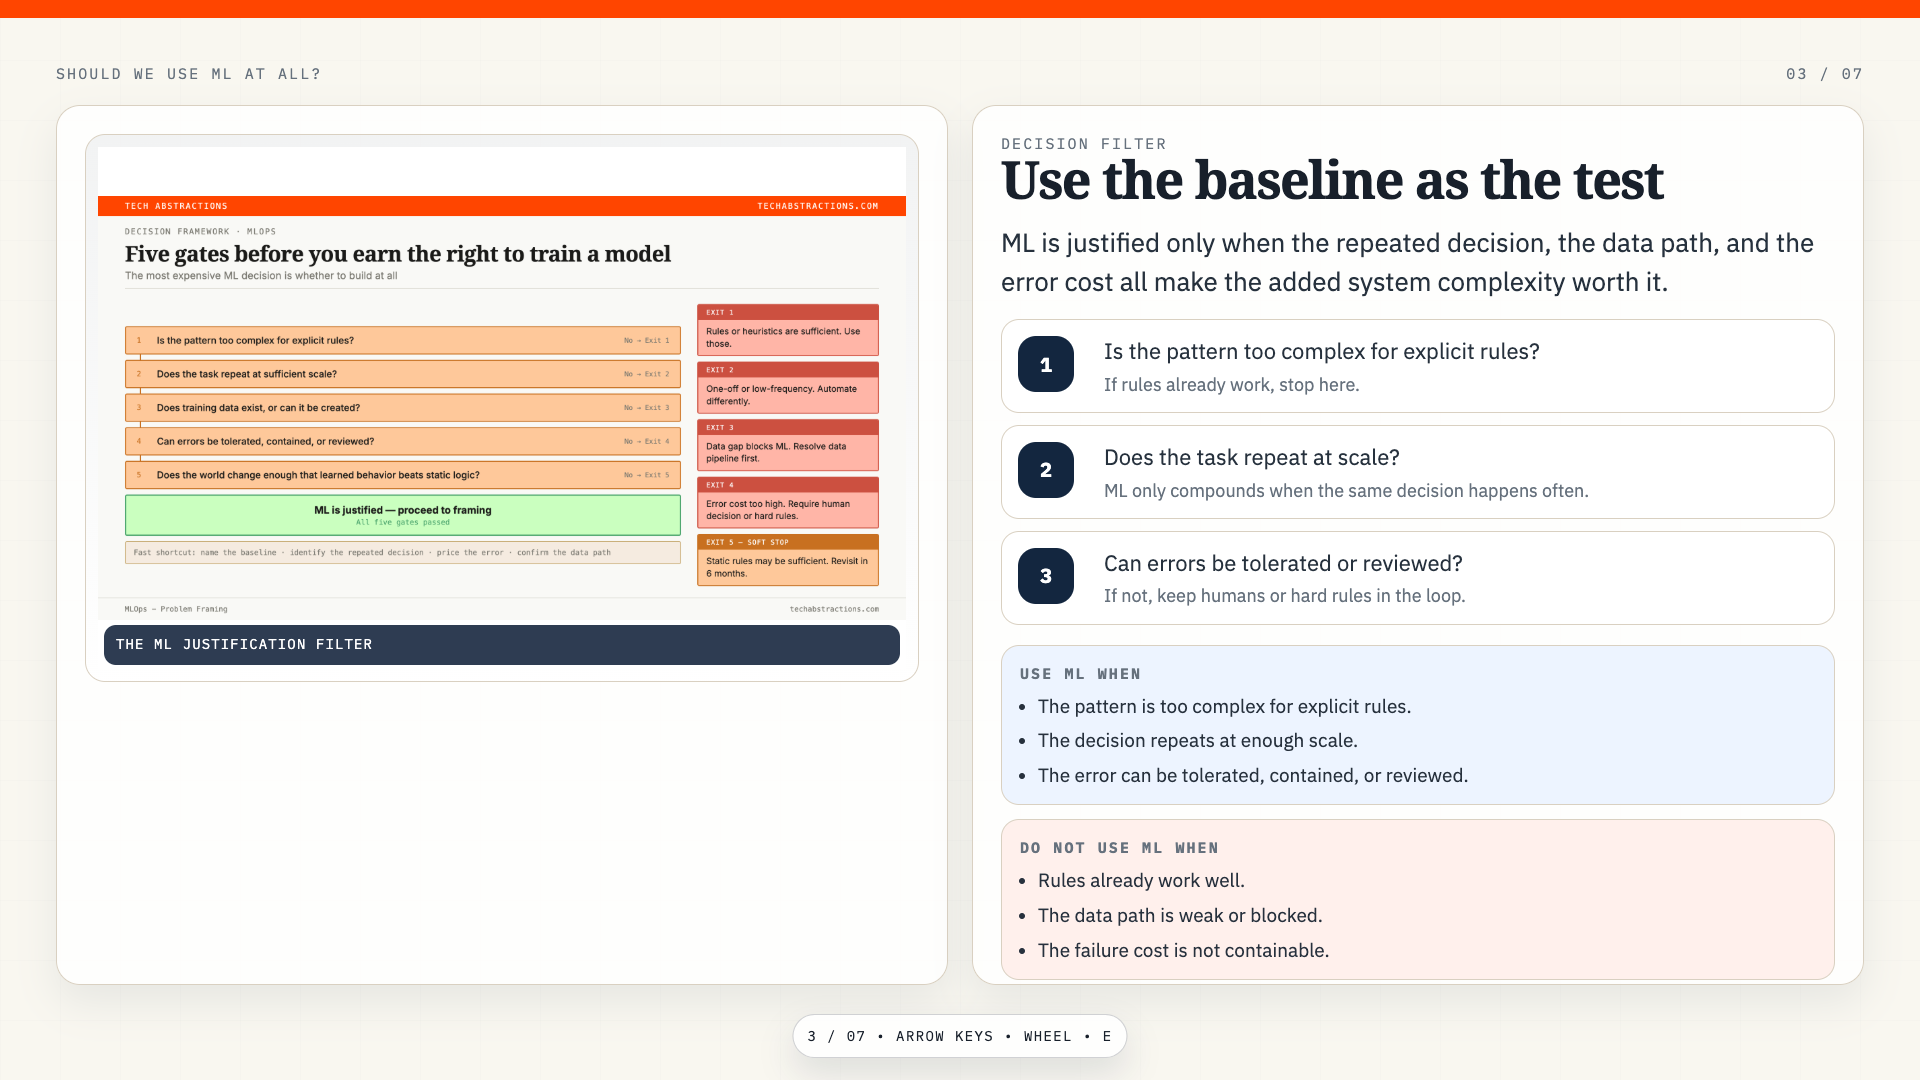This screenshot has width=1920, height=1080.
Task: Click the number 1 badge icon
Action: [1046, 365]
